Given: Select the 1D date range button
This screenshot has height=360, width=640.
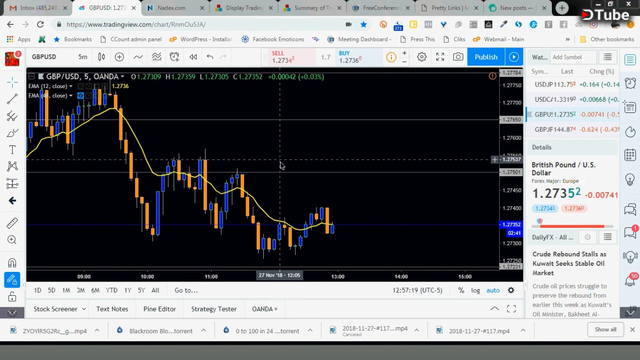Looking at the screenshot, I should click(x=38, y=291).
